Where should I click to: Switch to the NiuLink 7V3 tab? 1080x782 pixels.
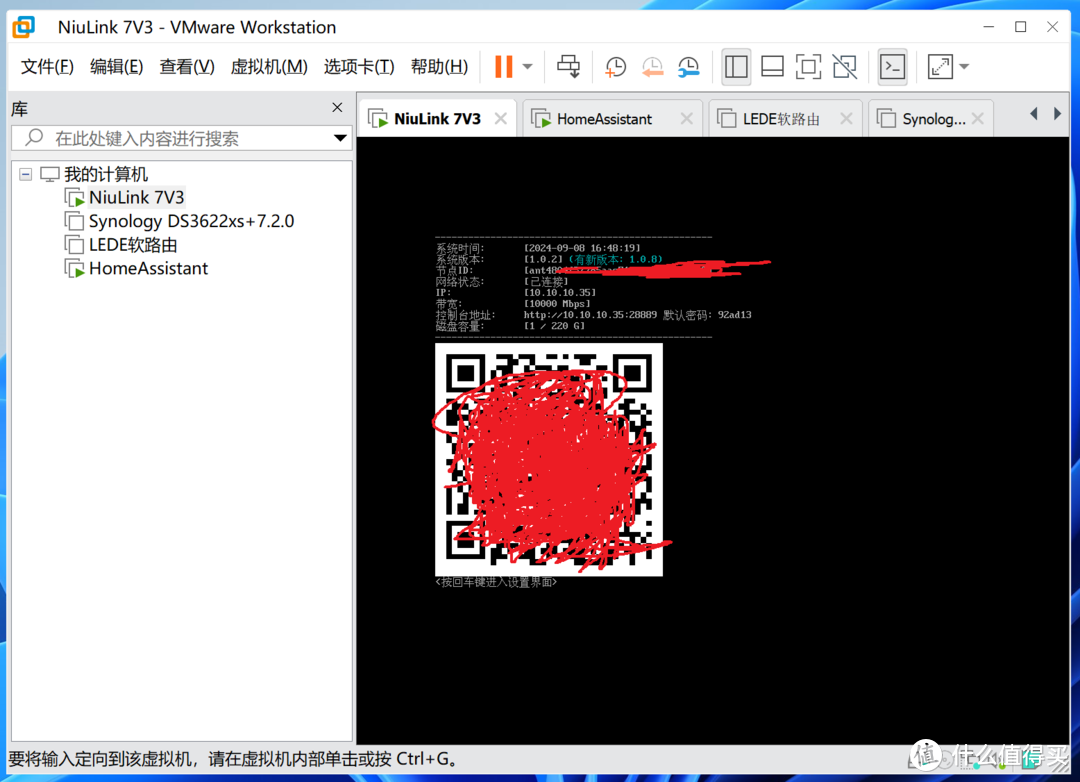point(437,119)
